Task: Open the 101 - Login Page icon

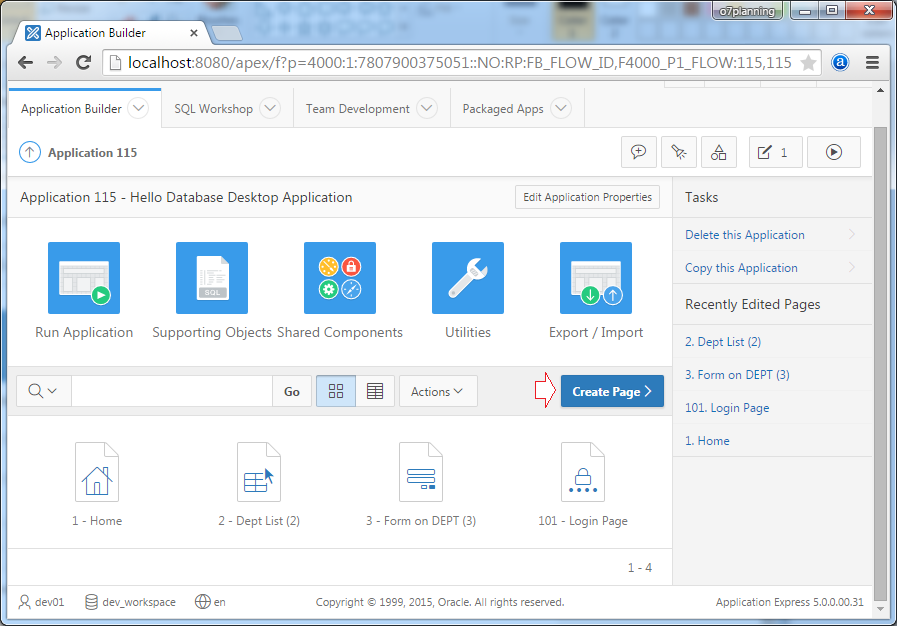Action: tap(583, 472)
